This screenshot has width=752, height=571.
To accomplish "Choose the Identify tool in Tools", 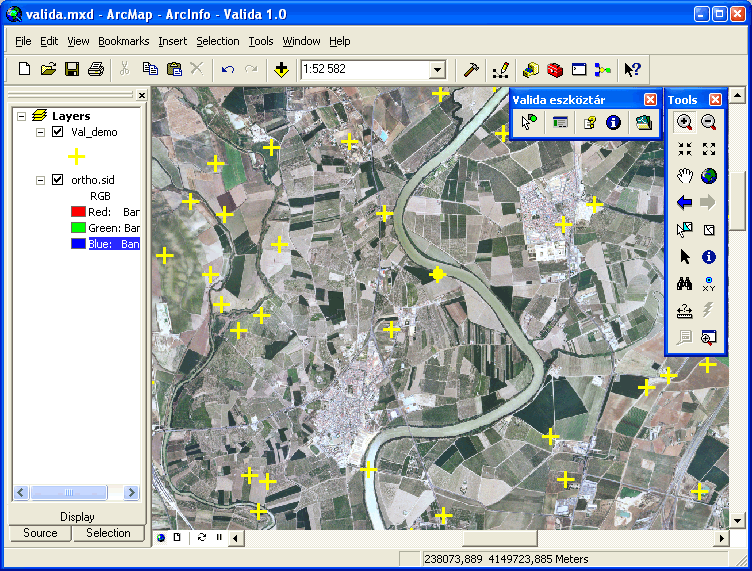I will (x=709, y=257).
